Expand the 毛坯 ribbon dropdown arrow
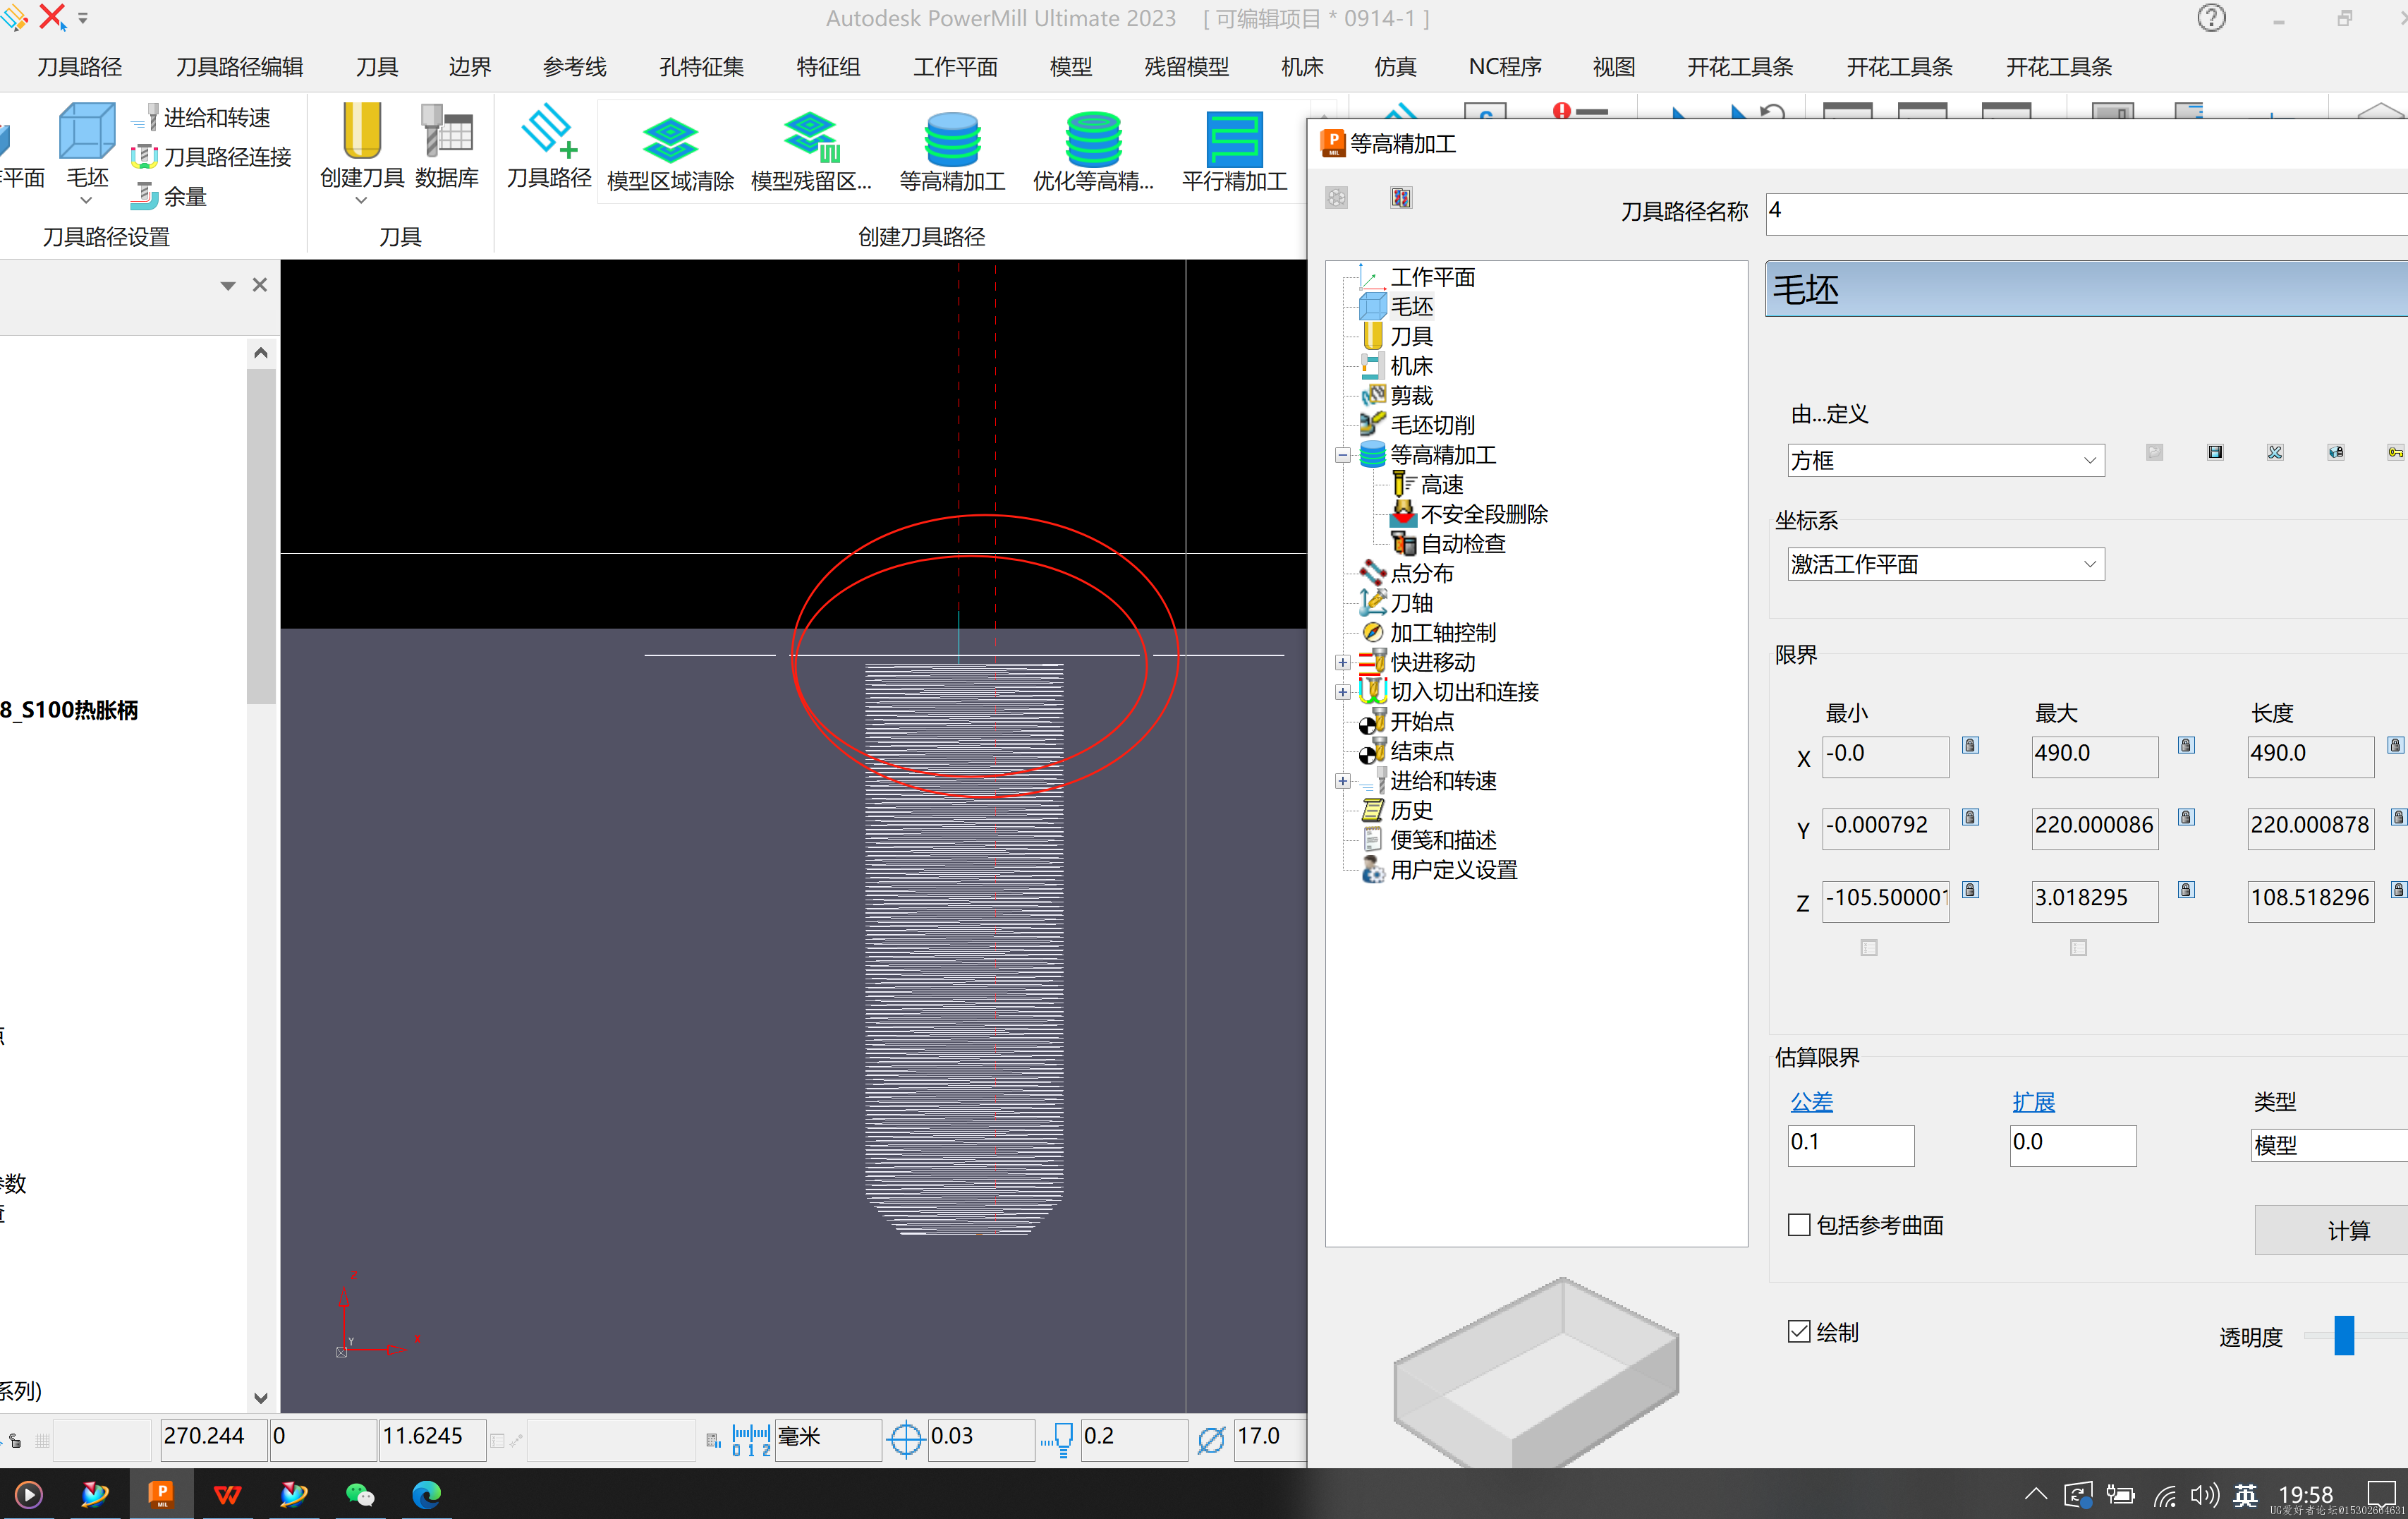The height and width of the screenshot is (1519, 2408). point(87,201)
